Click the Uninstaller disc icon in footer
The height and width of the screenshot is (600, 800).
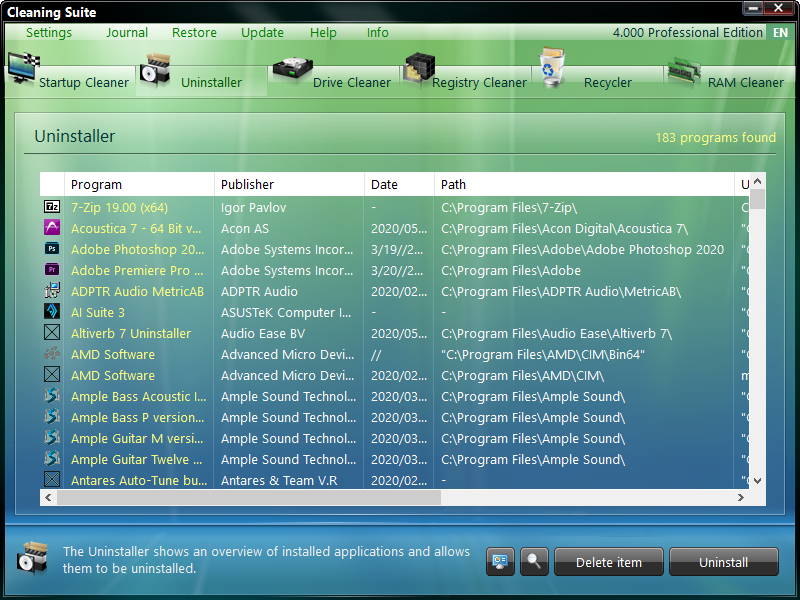[x=32, y=558]
